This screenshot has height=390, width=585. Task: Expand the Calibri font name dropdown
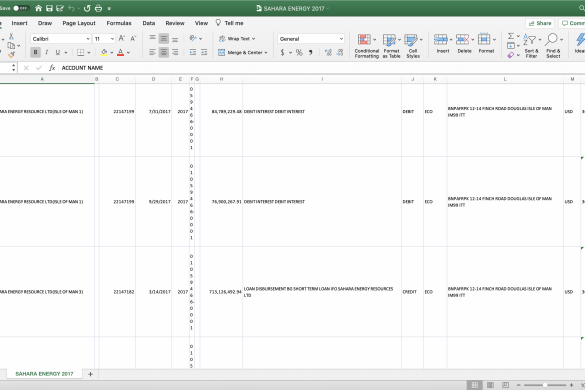(x=88, y=39)
